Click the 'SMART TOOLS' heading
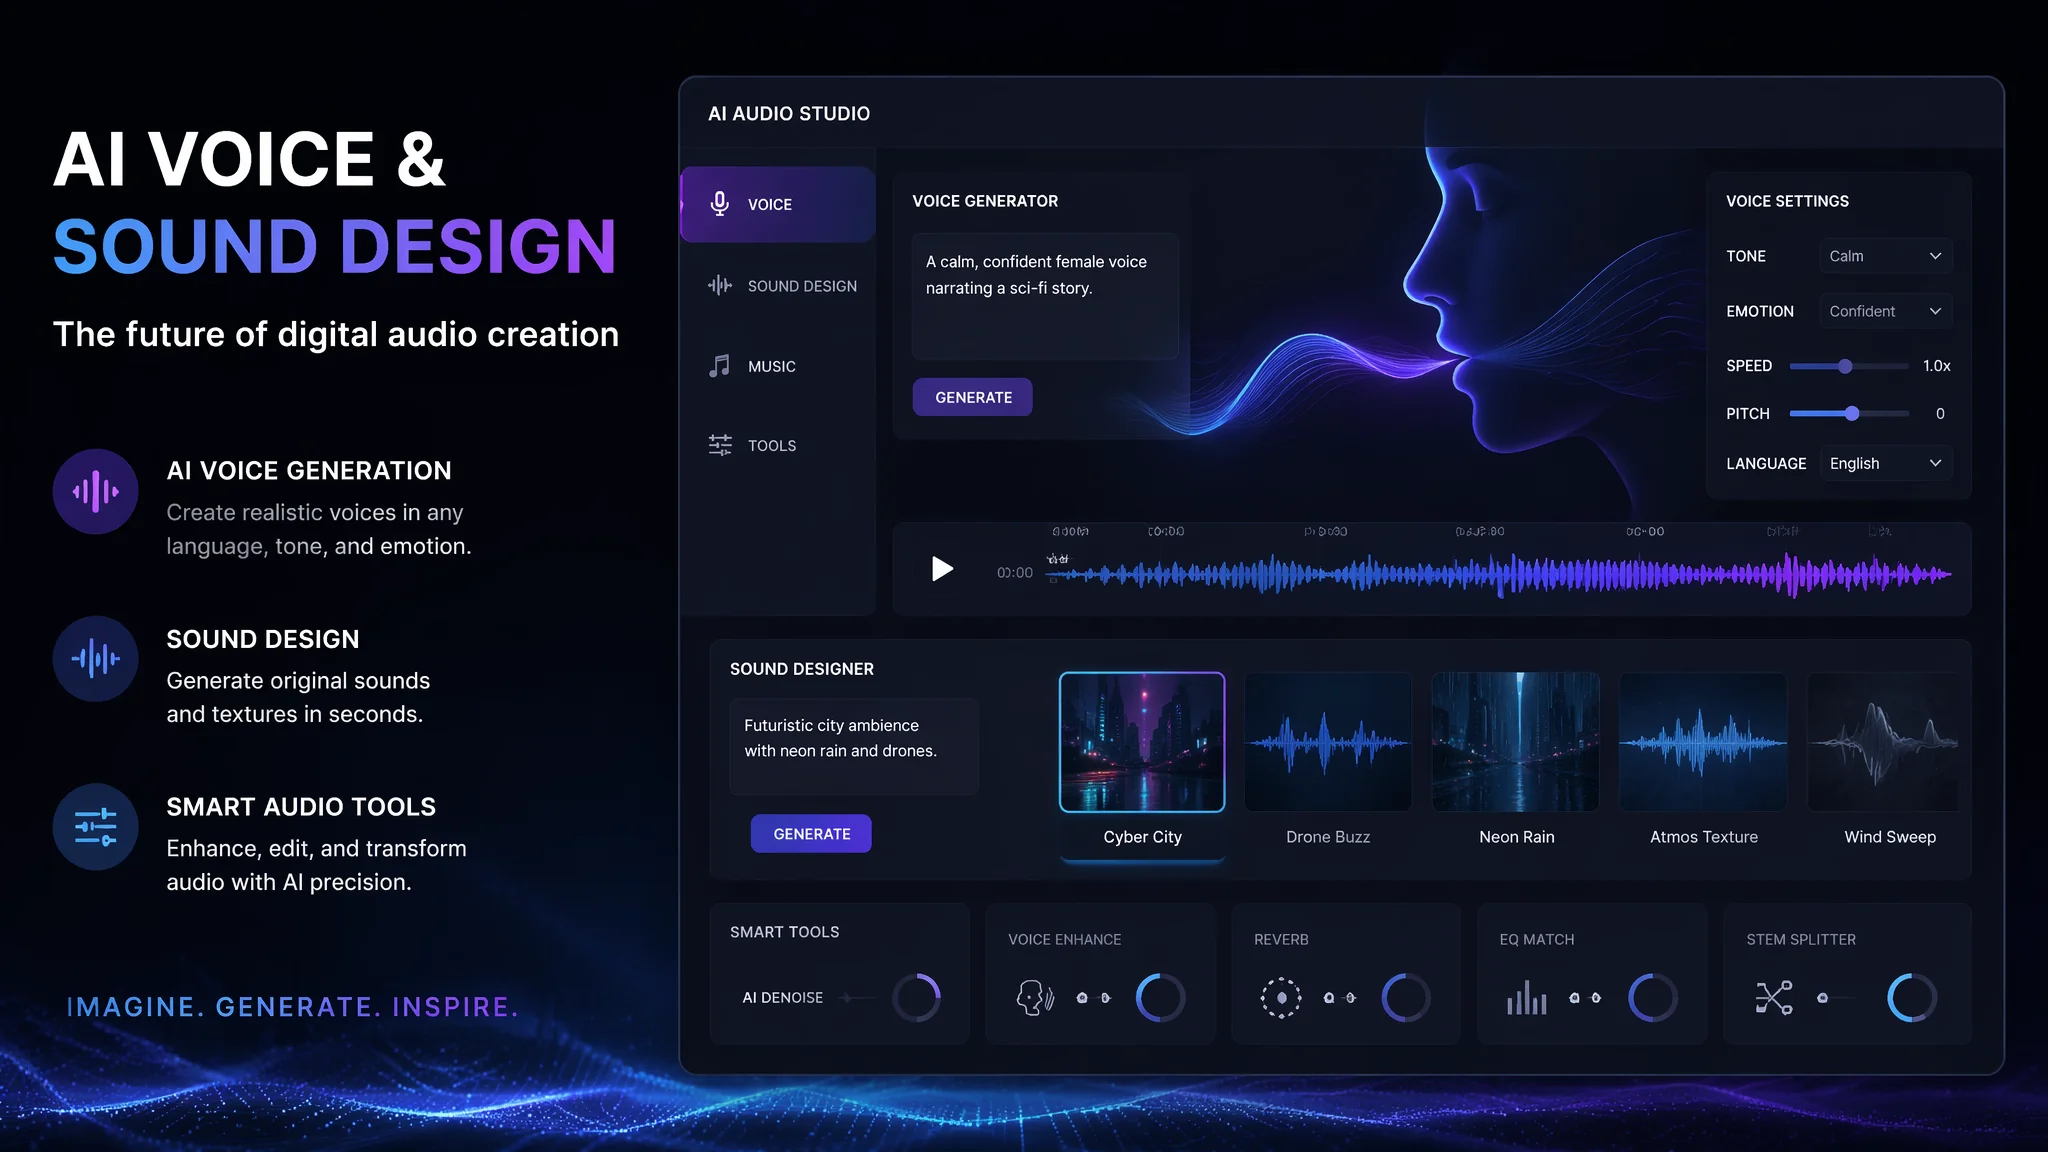2048x1152 pixels. [x=785, y=932]
